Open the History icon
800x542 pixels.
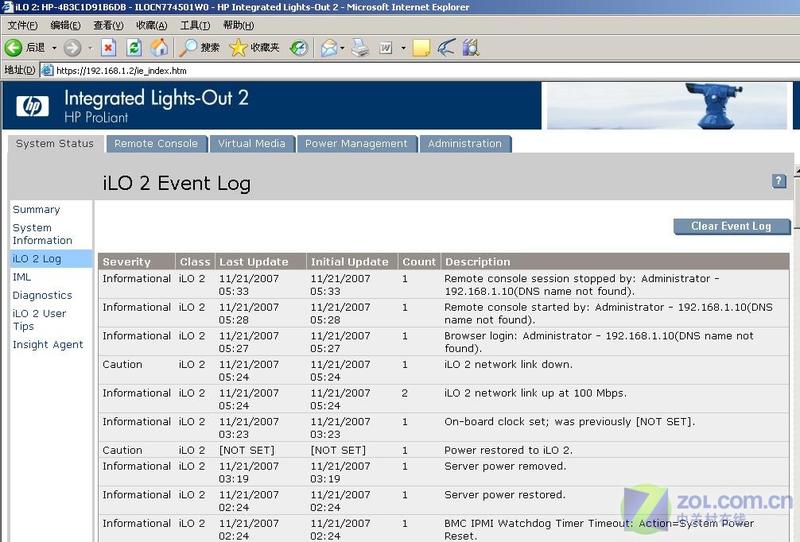click(x=298, y=48)
